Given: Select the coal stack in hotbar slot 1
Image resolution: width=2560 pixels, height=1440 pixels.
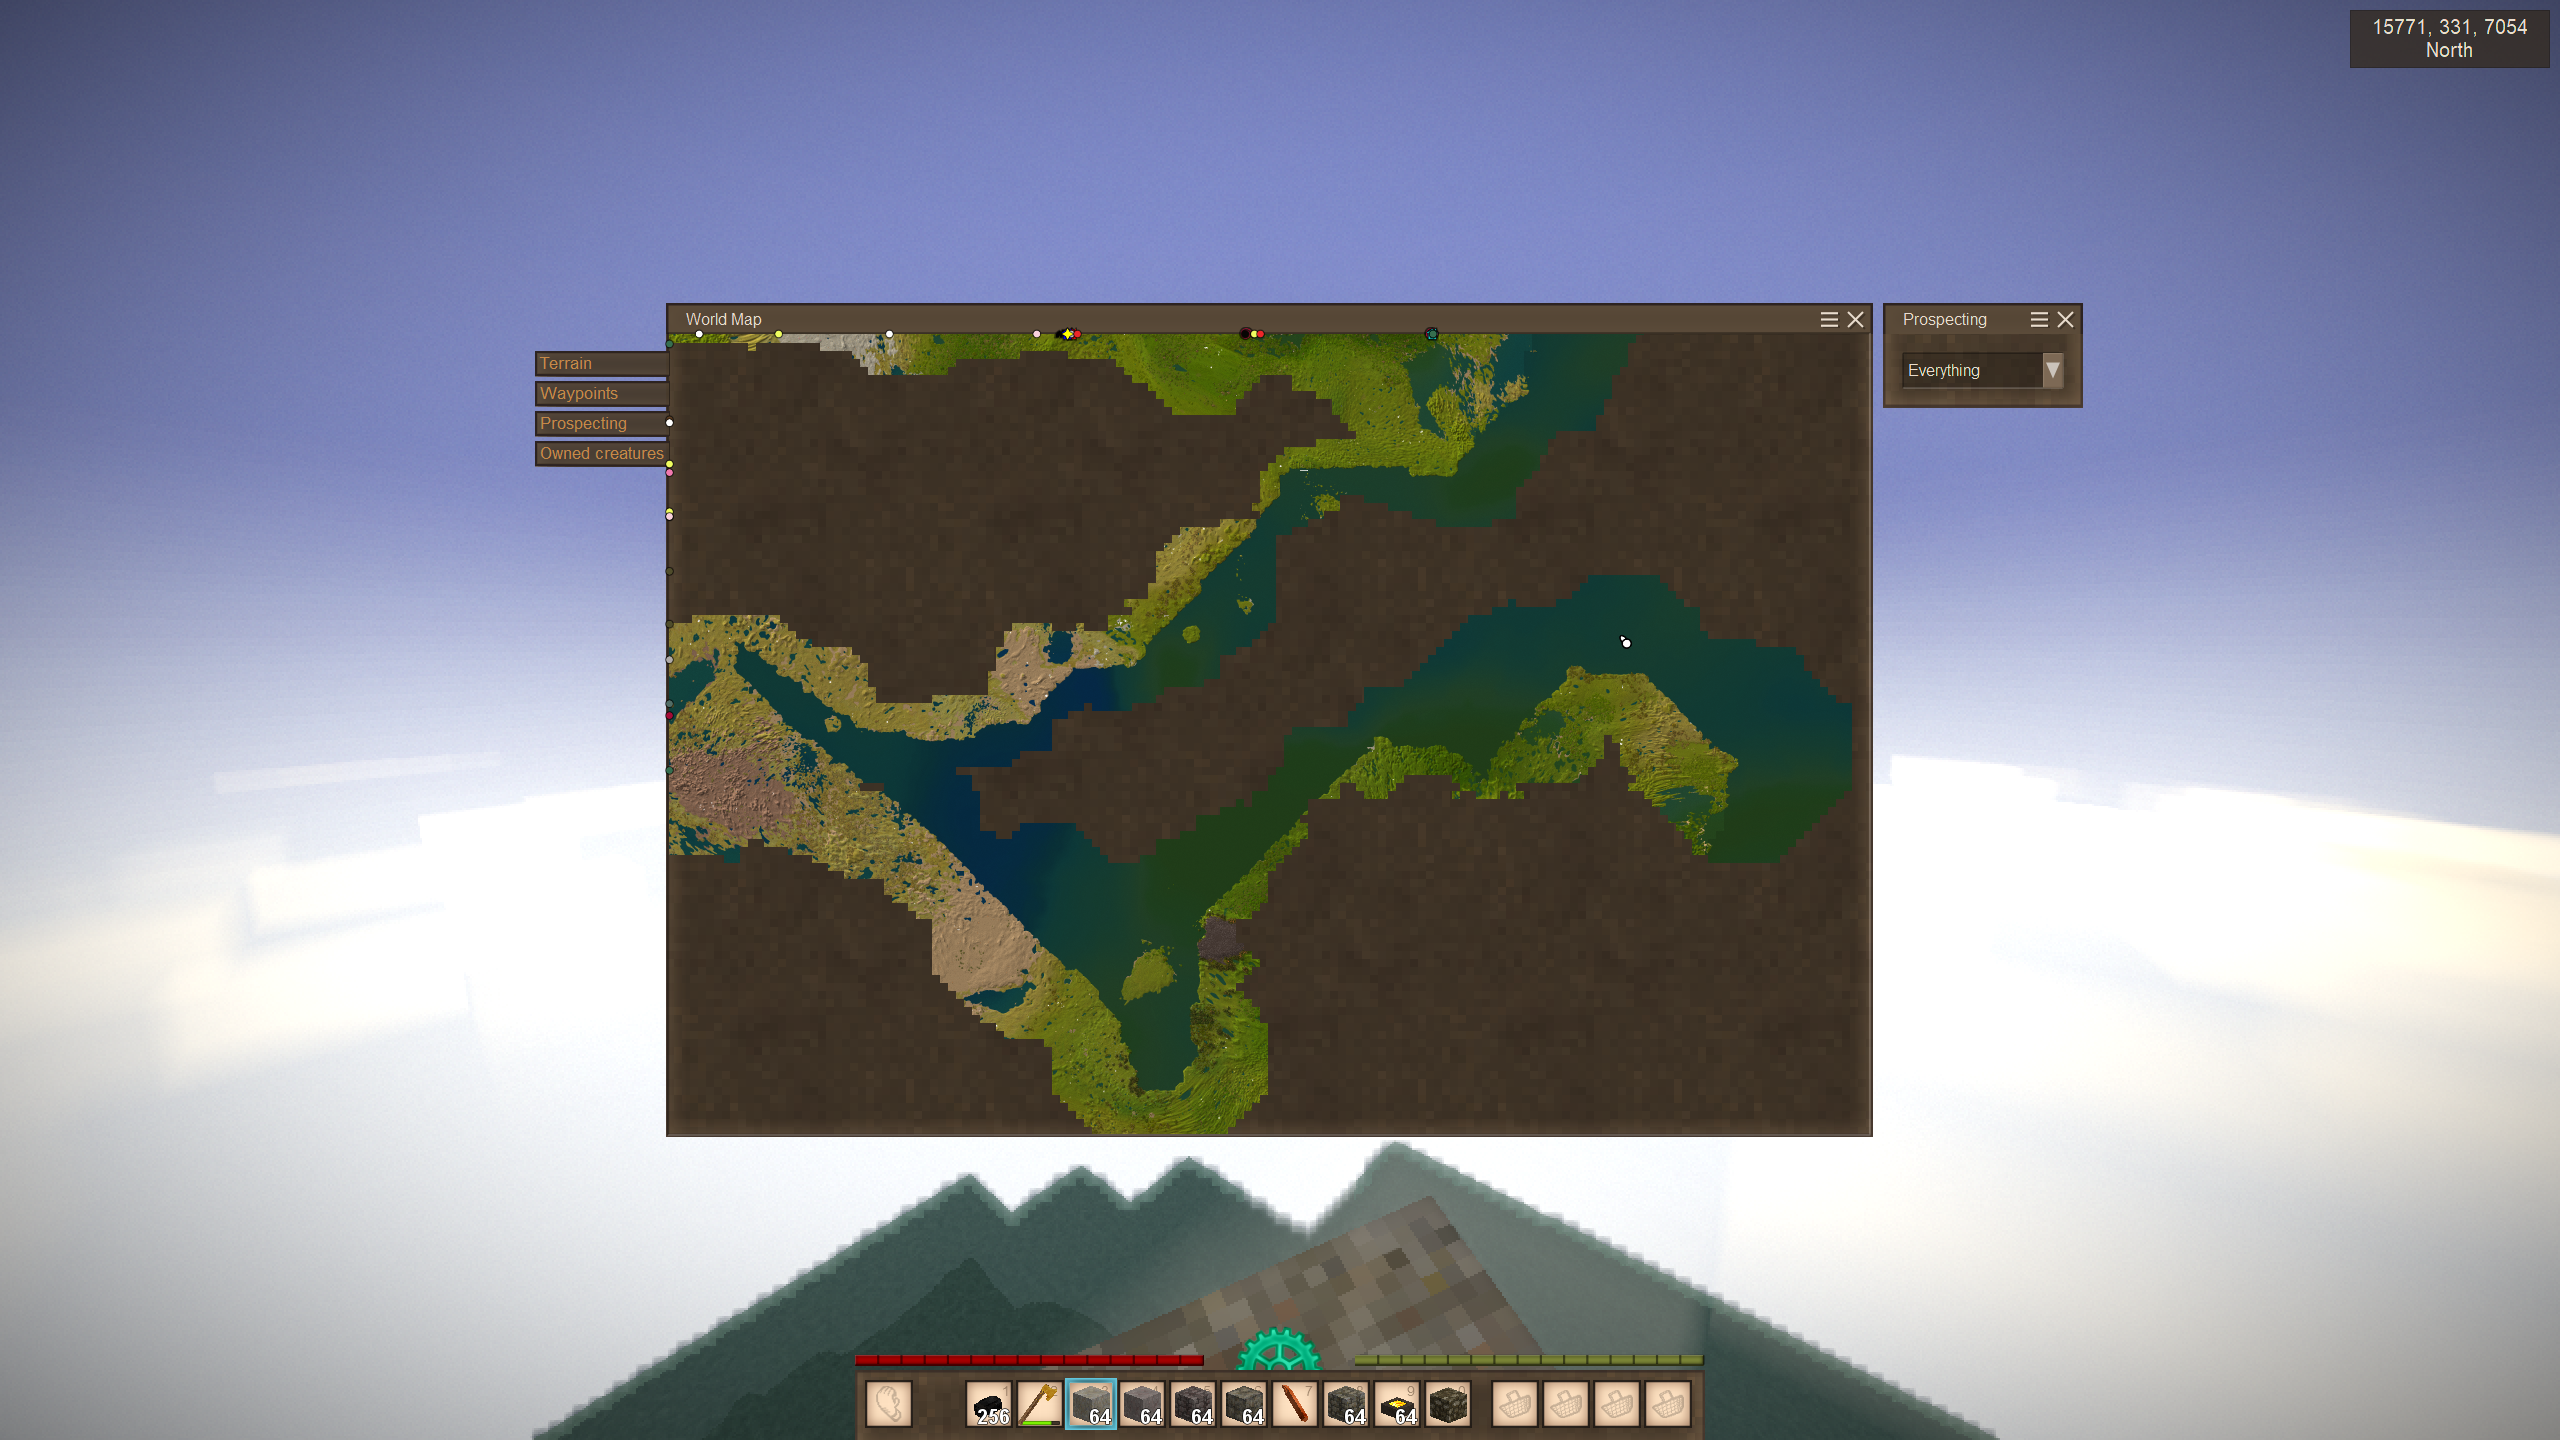Looking at the screenshot, I should [x=989, y=1404].
